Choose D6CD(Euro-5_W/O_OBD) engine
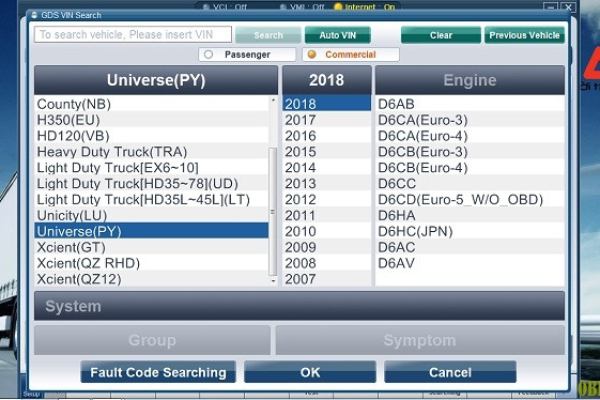 tap(470, 199)
